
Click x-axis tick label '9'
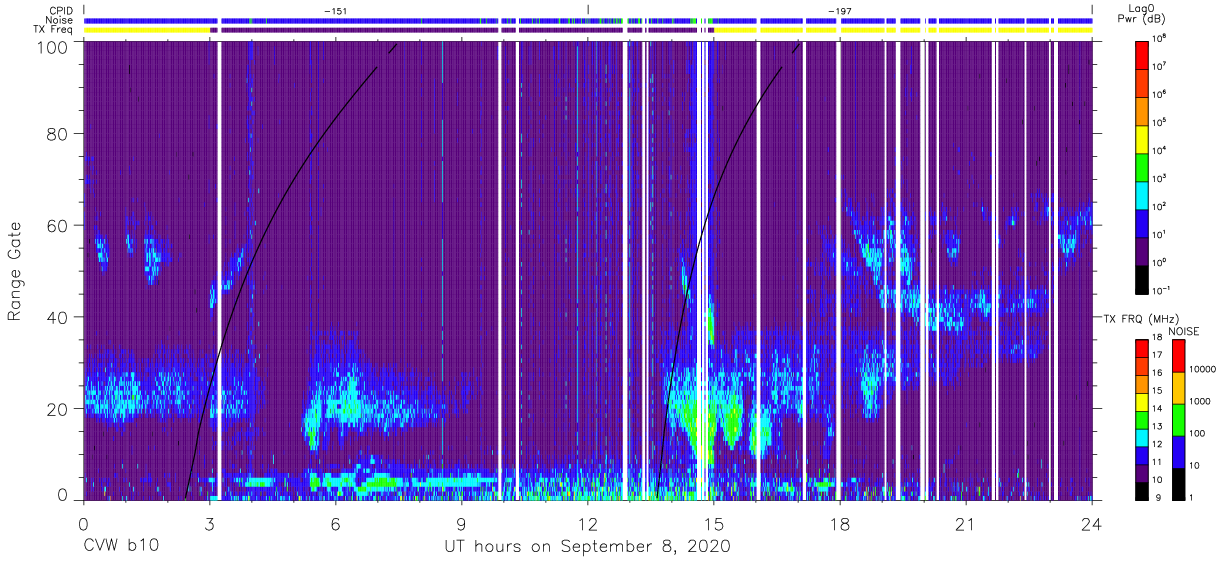[x=462, y=525]
